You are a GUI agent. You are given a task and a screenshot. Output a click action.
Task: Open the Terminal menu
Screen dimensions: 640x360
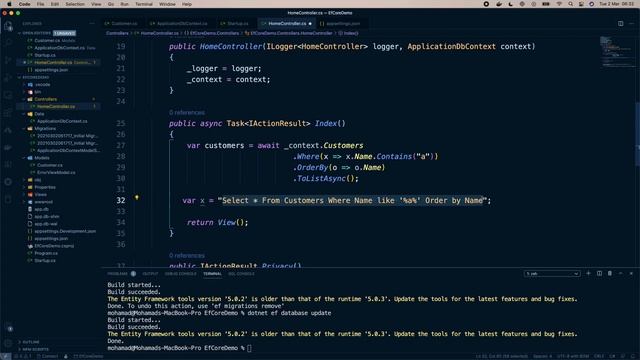144,4
